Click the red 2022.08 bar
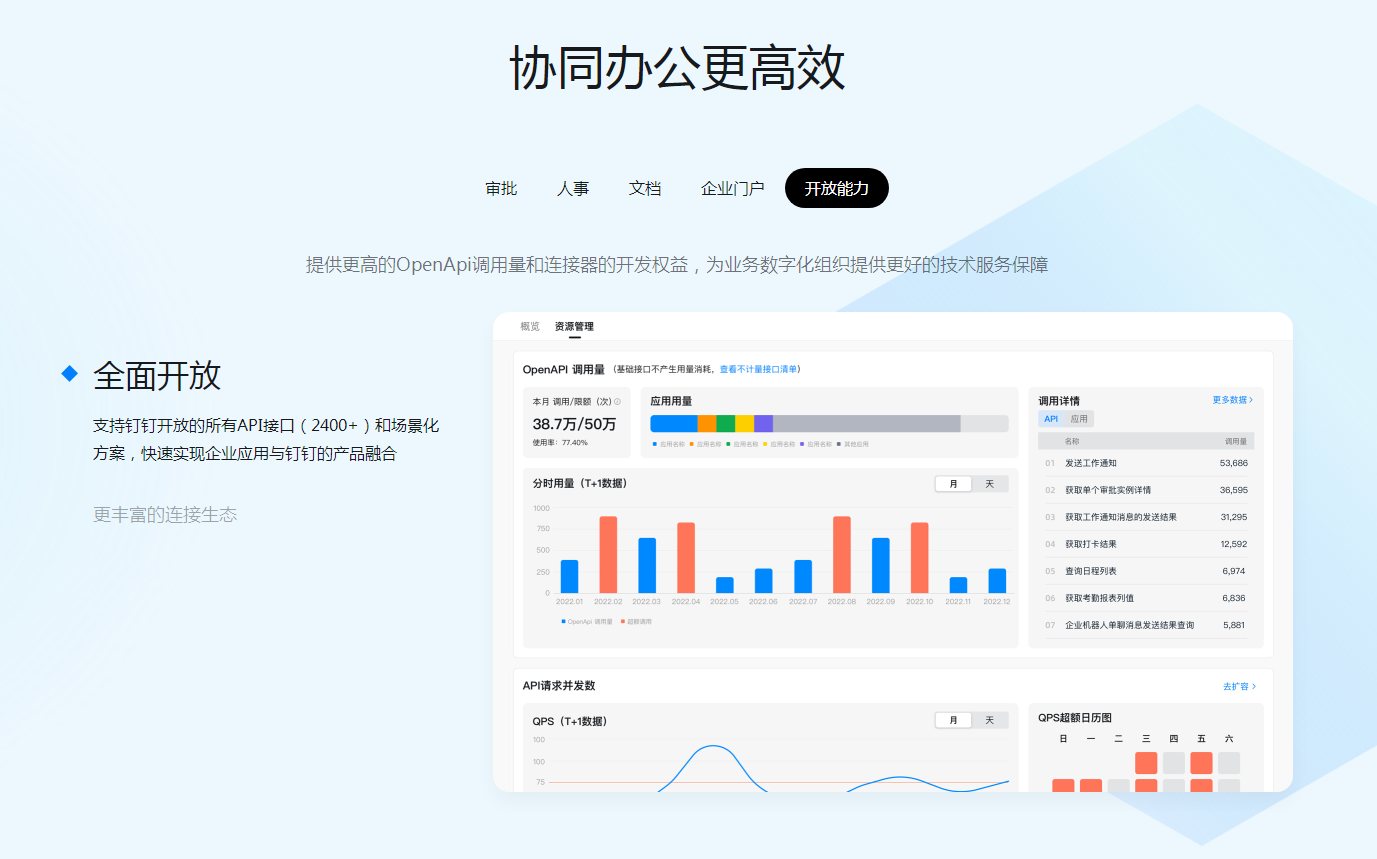 (842, 555)
